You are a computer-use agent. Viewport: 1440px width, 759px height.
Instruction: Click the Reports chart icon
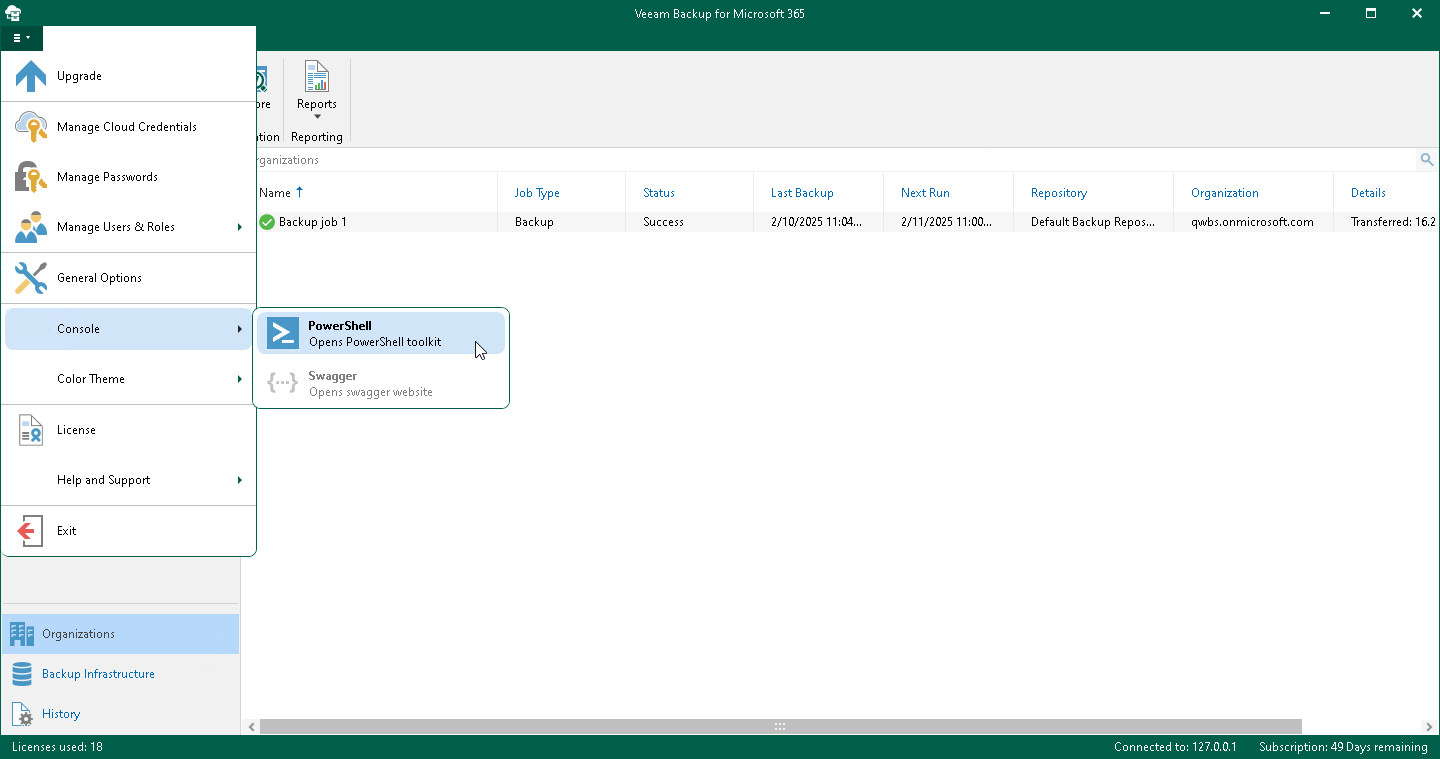click(317, 77)
